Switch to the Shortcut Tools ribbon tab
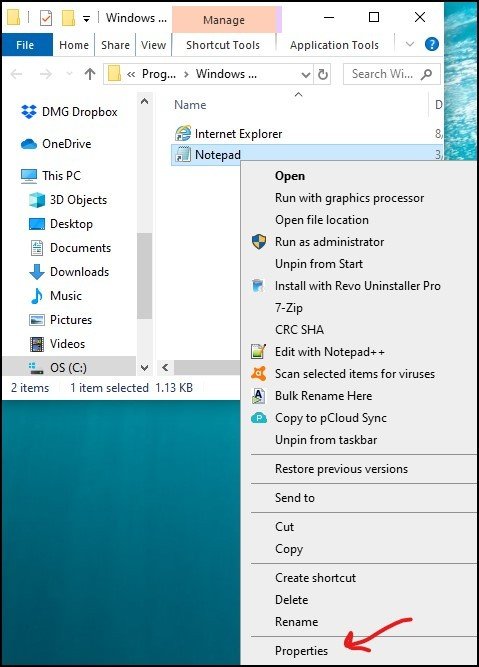This screenshot has height=667, width=479. point(223,45)
